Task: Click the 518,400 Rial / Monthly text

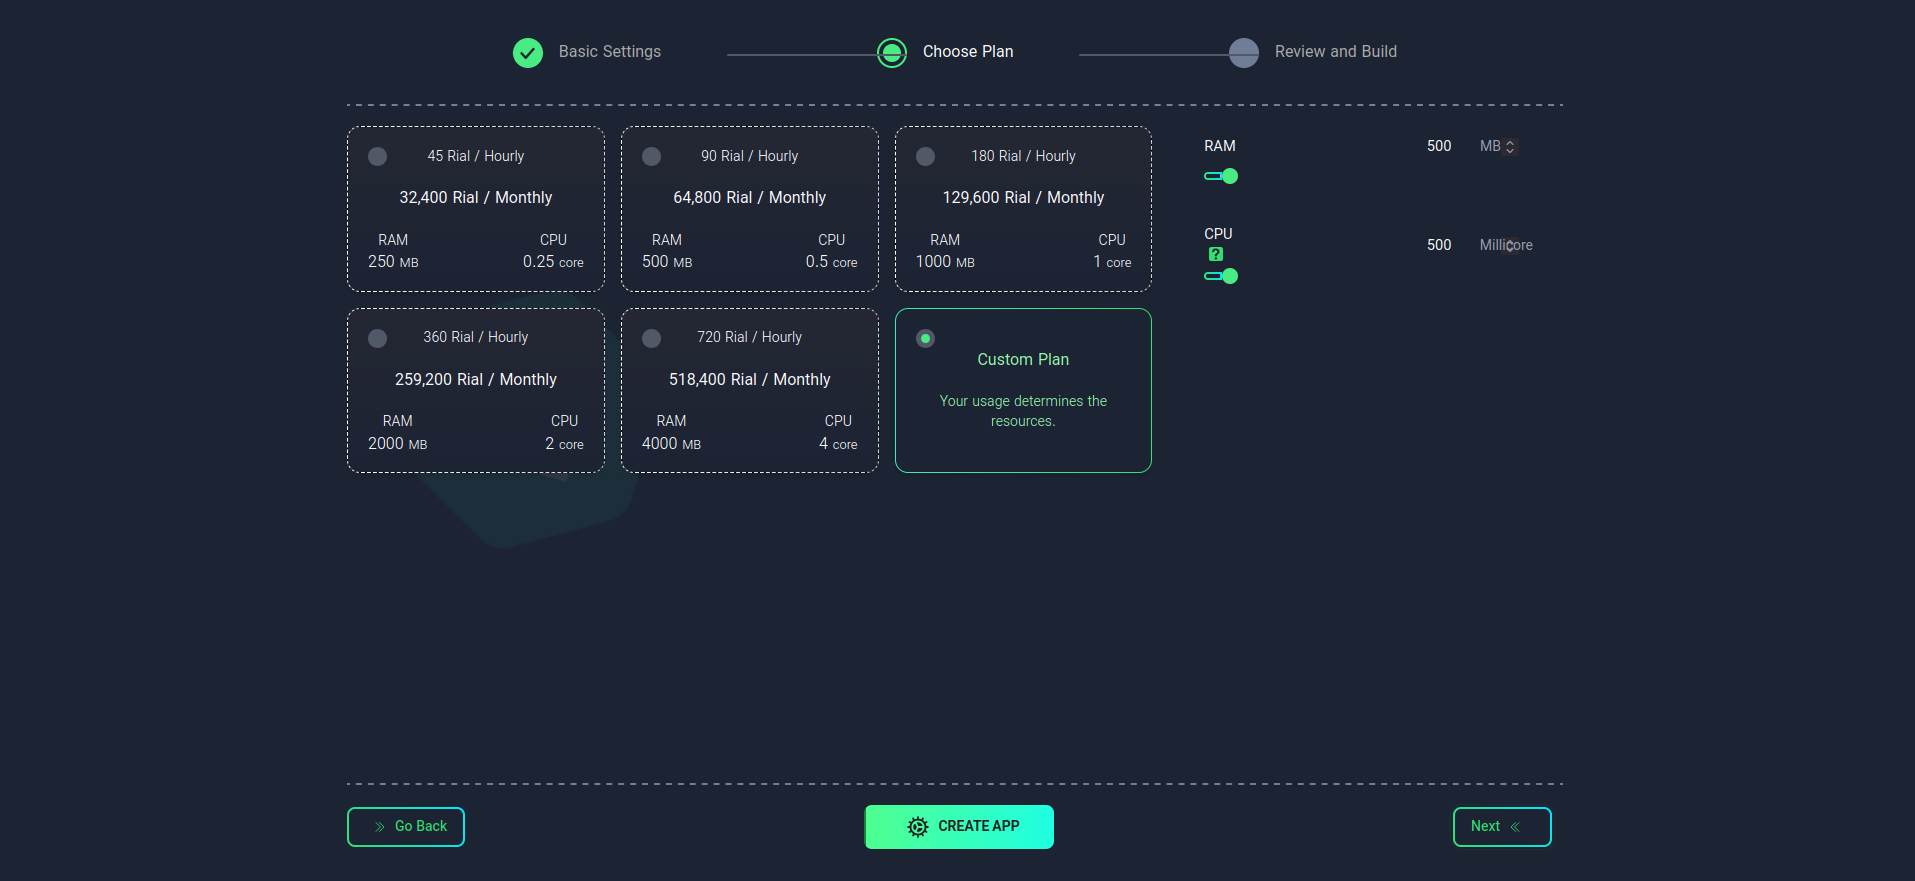Action: click(x=750, y=380)
